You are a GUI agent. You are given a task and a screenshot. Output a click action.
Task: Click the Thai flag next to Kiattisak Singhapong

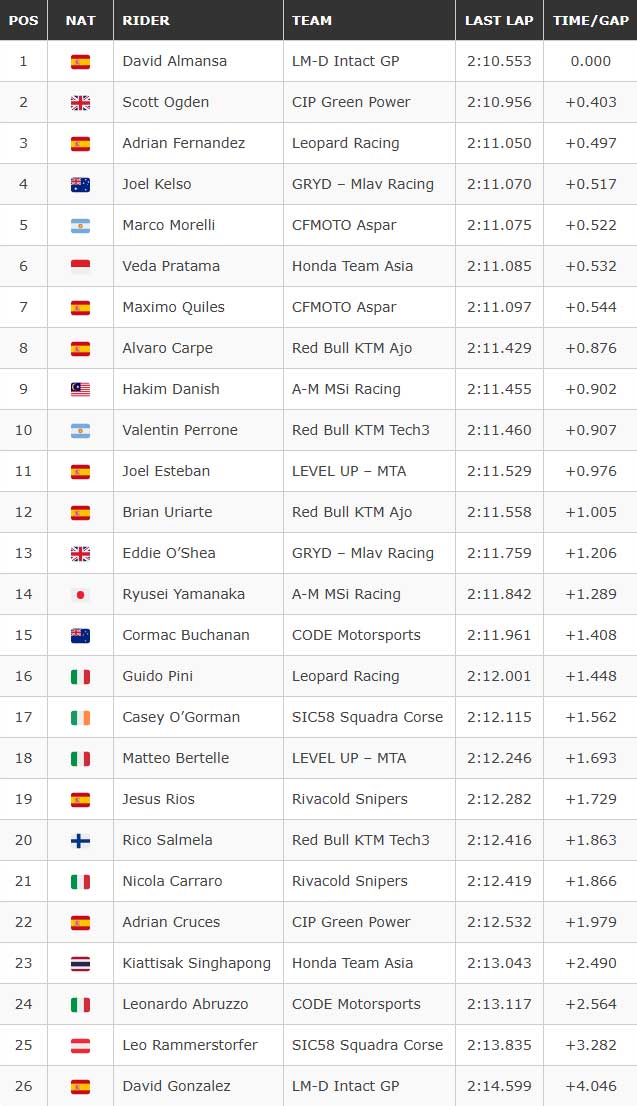coord(80,964)
